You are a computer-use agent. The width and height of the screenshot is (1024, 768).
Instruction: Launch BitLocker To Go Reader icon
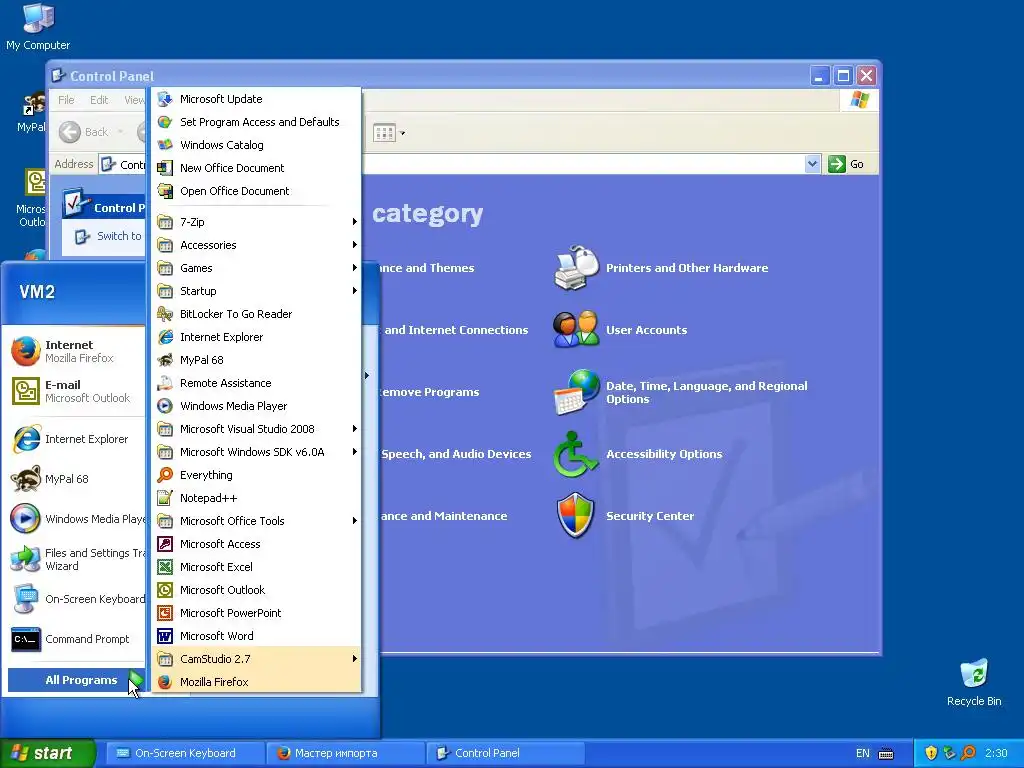tap(165, 314)
